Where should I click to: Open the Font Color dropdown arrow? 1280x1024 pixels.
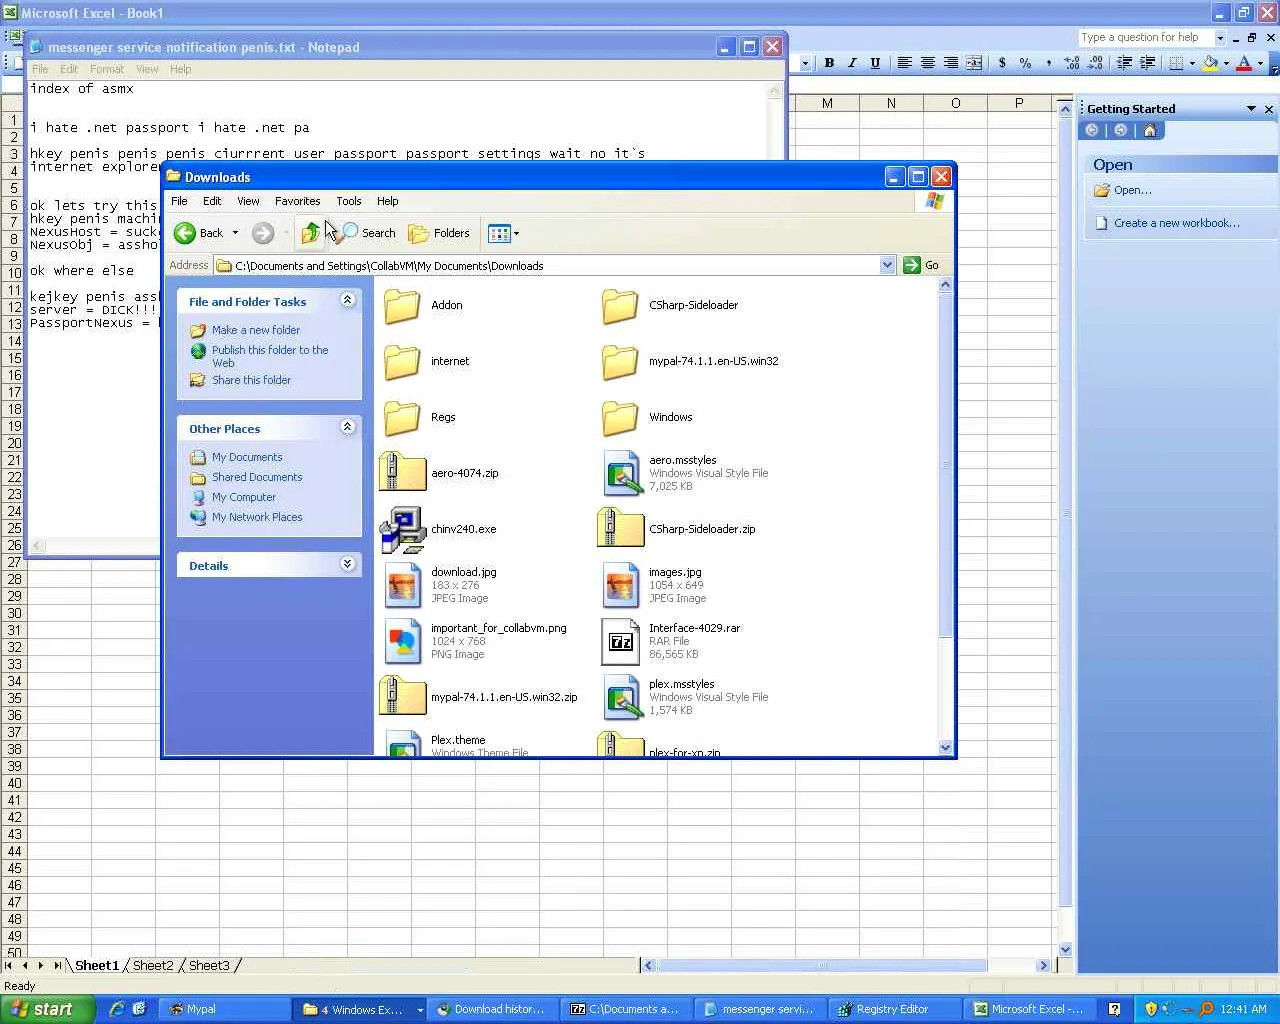point(1260,62)
